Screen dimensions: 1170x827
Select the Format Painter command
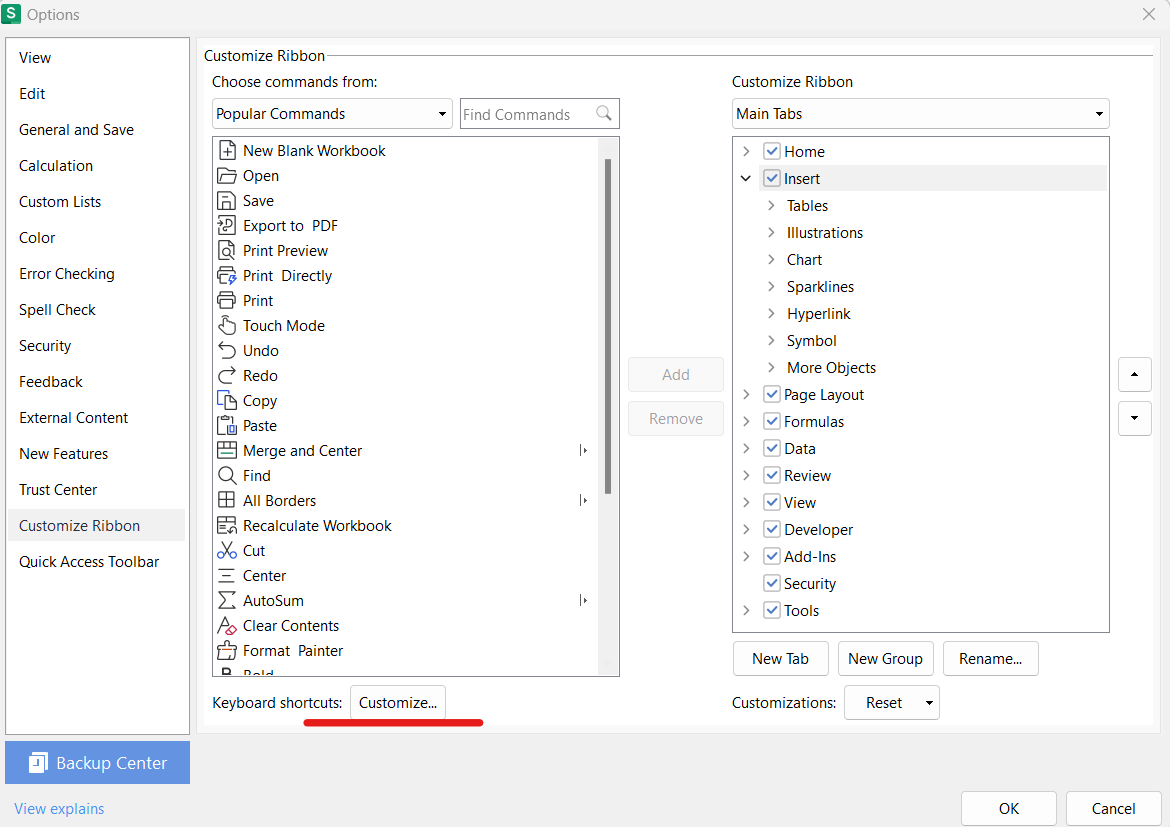coord(292,650)
